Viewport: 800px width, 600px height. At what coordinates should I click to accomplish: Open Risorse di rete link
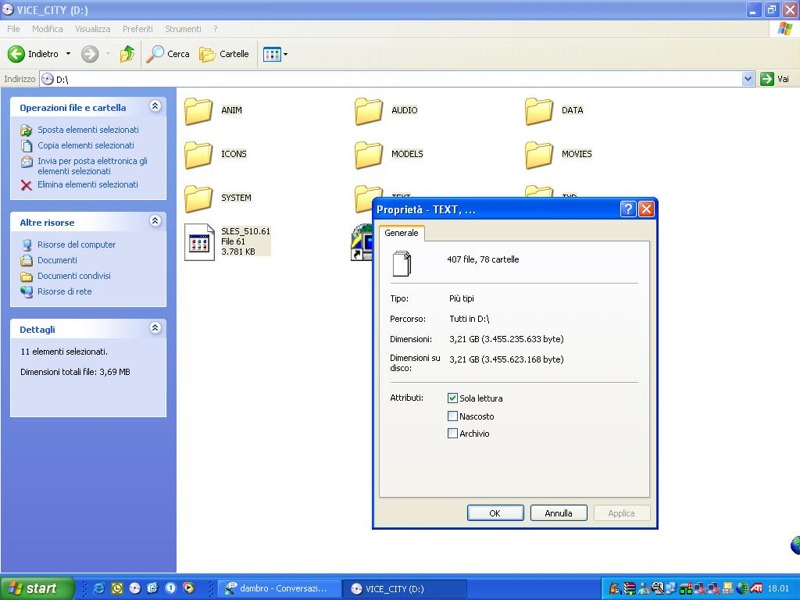click(65, 292)
